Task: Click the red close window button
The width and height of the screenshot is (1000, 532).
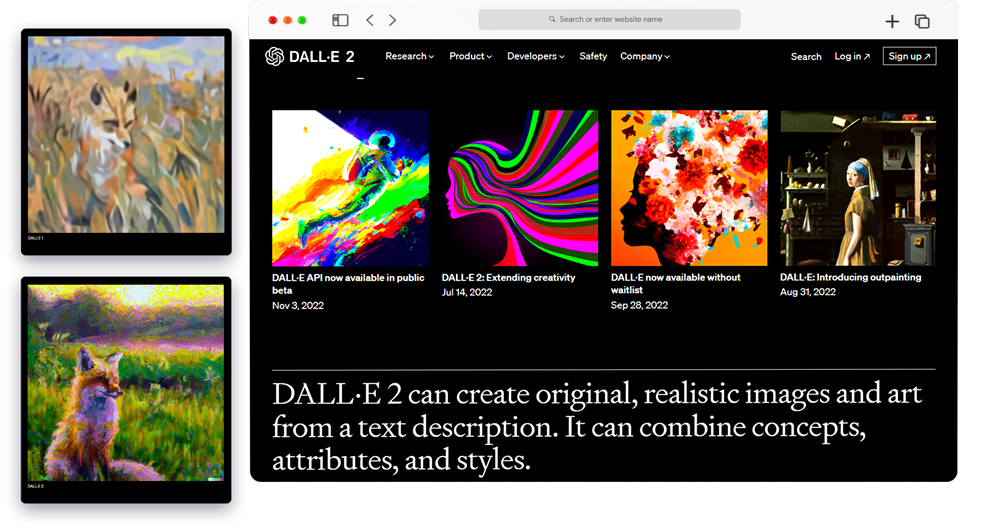Action: (272, 20)
